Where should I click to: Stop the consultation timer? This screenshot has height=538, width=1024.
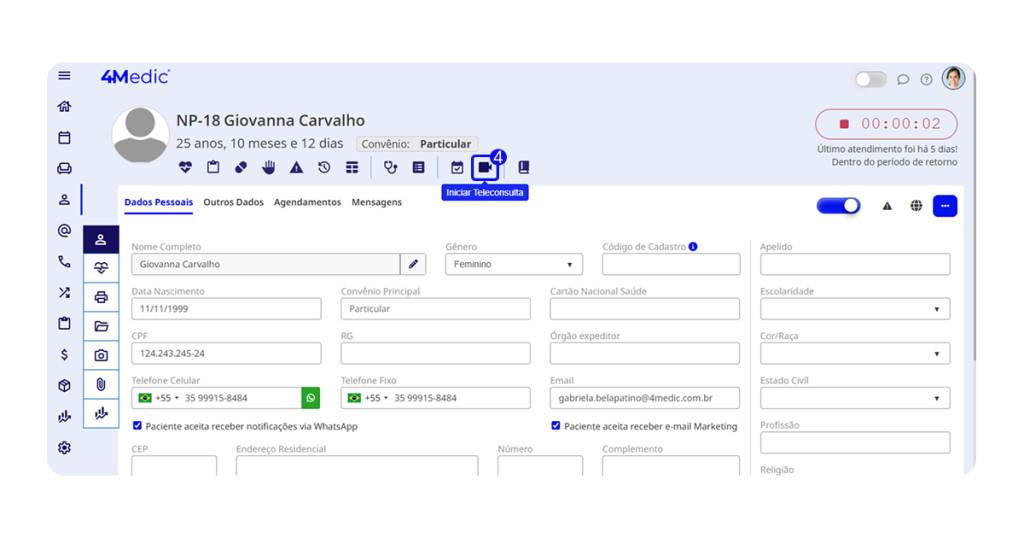pos(844,124)
